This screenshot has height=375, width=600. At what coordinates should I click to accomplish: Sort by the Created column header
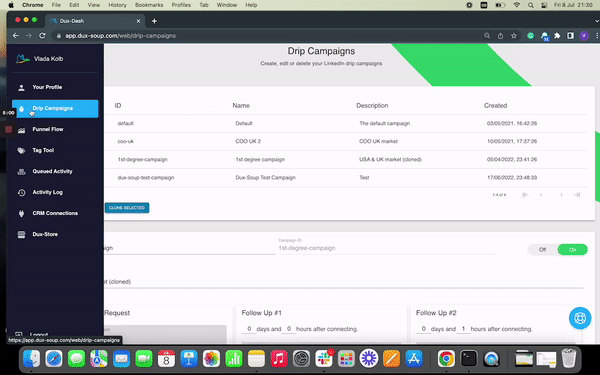(x=496, y=106)
